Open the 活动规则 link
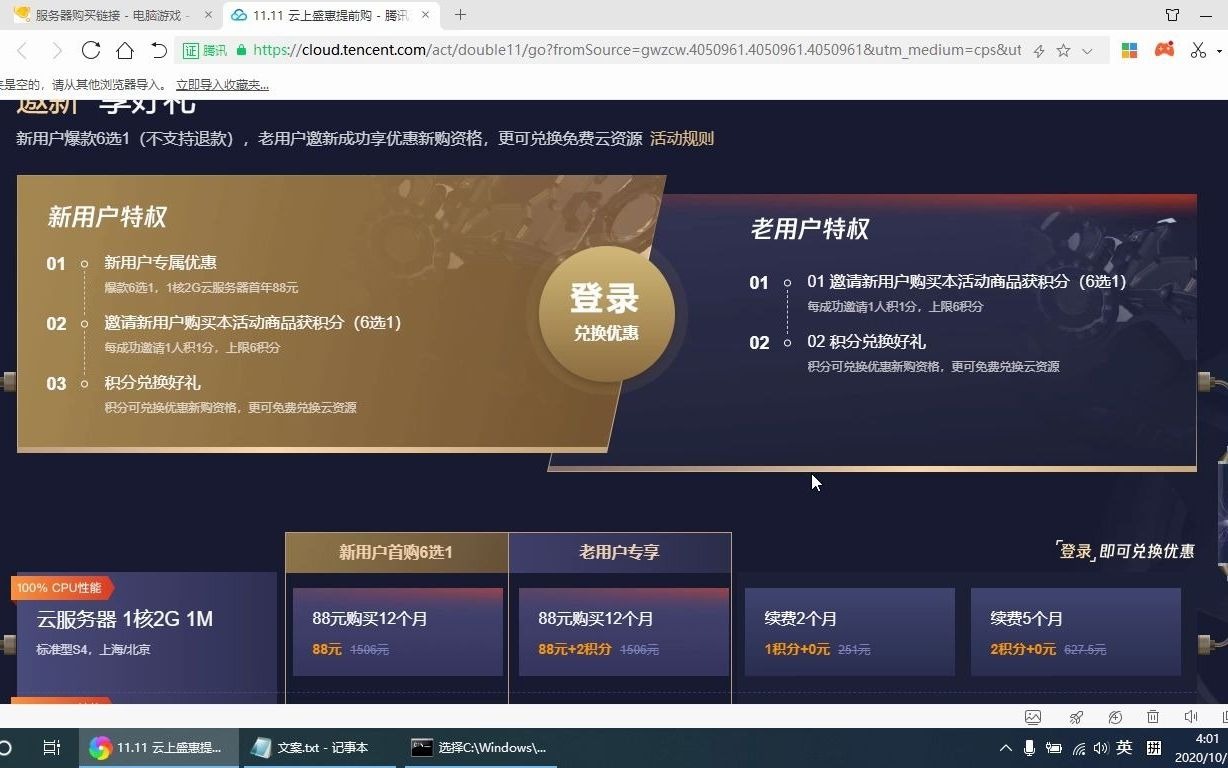The image size is (1228, 768). (681, 138)
